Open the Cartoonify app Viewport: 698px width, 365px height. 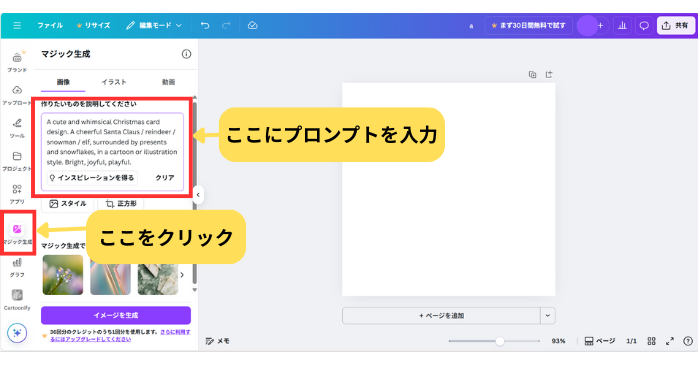tap(17, 300)
